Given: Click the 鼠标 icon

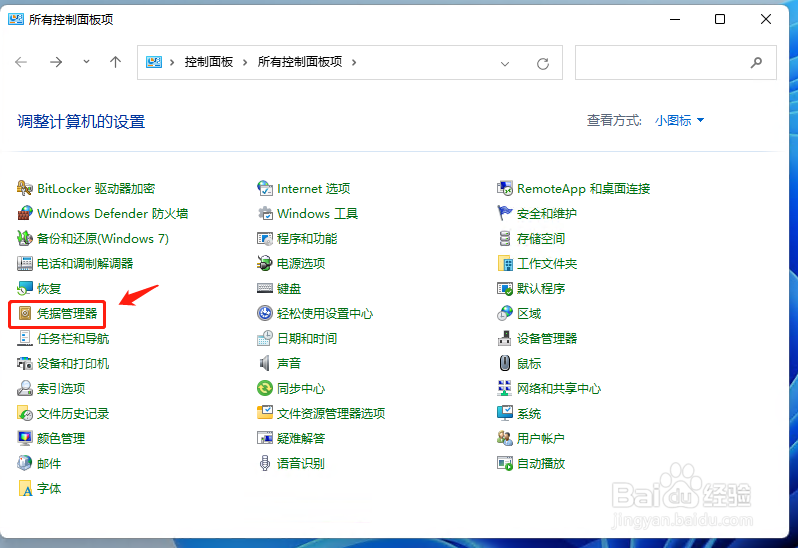Looking at the screenshot, I should (x=505, y=363).
